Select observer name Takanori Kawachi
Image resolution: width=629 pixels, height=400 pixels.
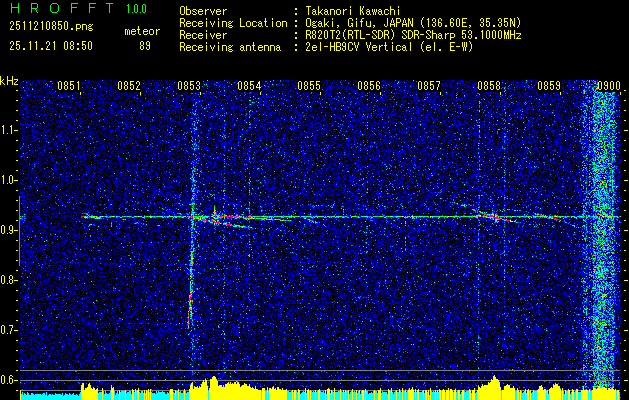point(351,11)
